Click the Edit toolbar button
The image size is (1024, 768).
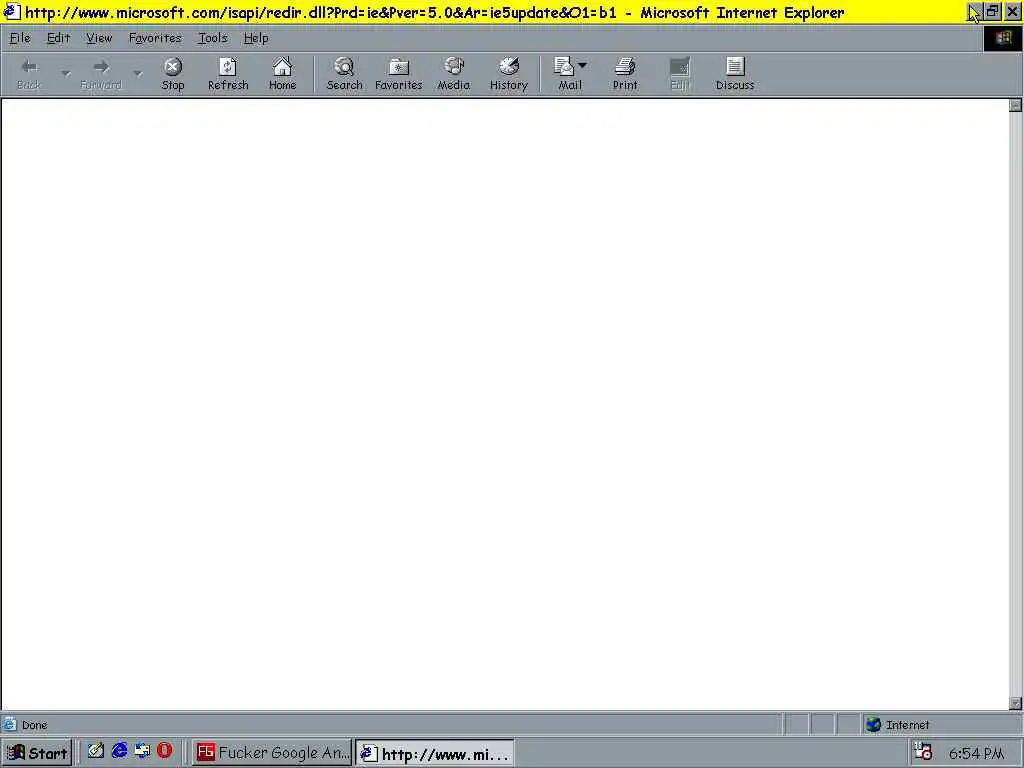click(x=679, y=74)
